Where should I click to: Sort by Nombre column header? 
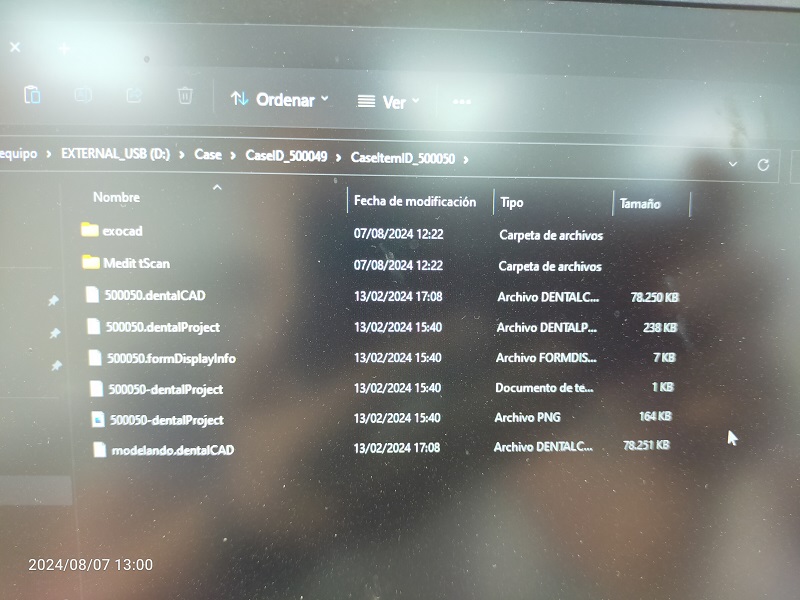click(116, 197)
